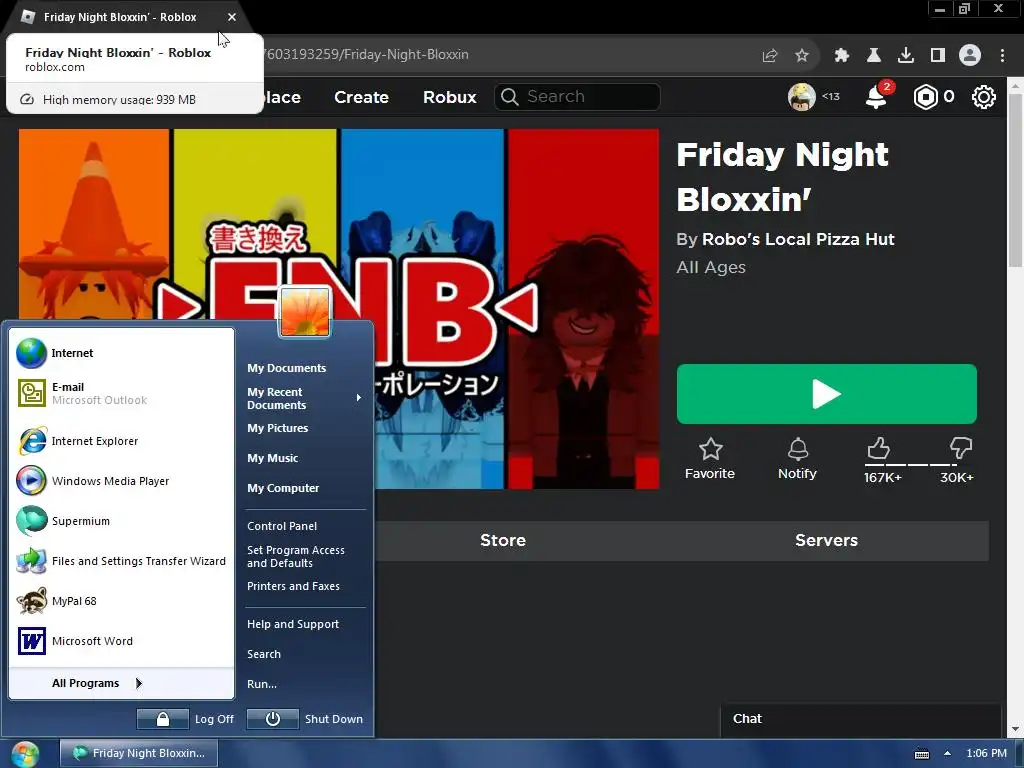Select Friday Night Bloxxin taskbar button
The image size is (1024, 768).
pos(139,754)
